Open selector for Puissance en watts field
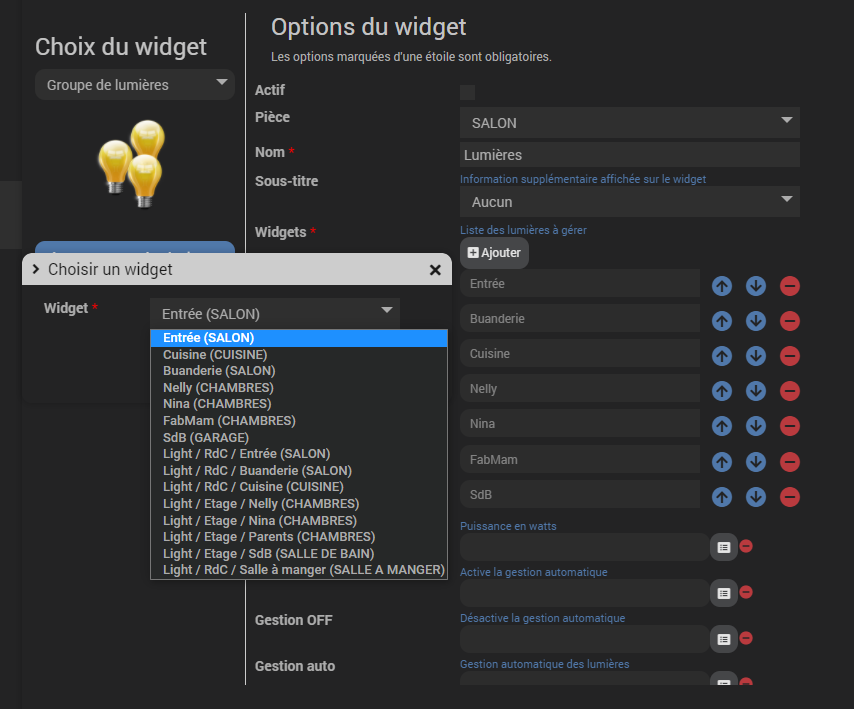 [724, 547]
